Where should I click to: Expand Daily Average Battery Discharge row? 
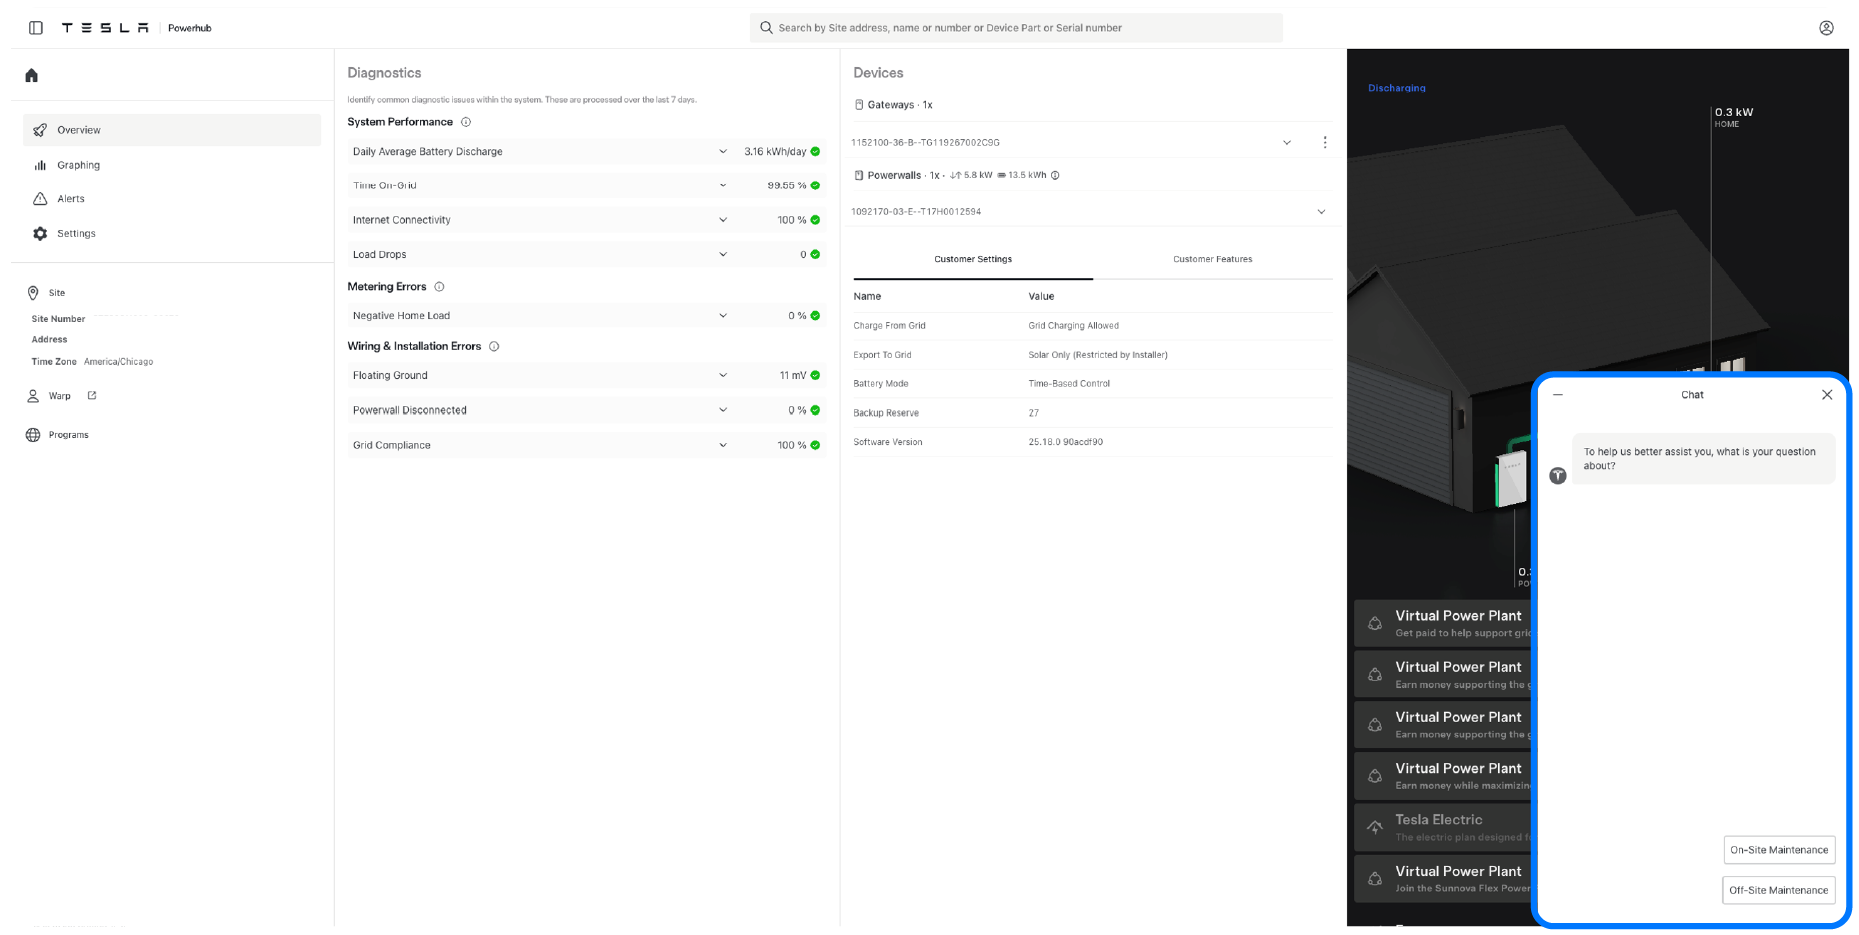click(723, 152)
